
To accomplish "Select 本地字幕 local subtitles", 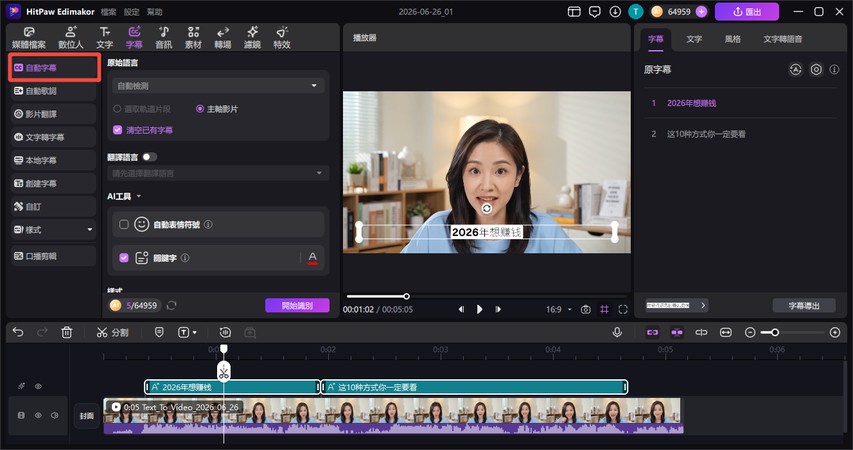I will (x=53, y=160).
